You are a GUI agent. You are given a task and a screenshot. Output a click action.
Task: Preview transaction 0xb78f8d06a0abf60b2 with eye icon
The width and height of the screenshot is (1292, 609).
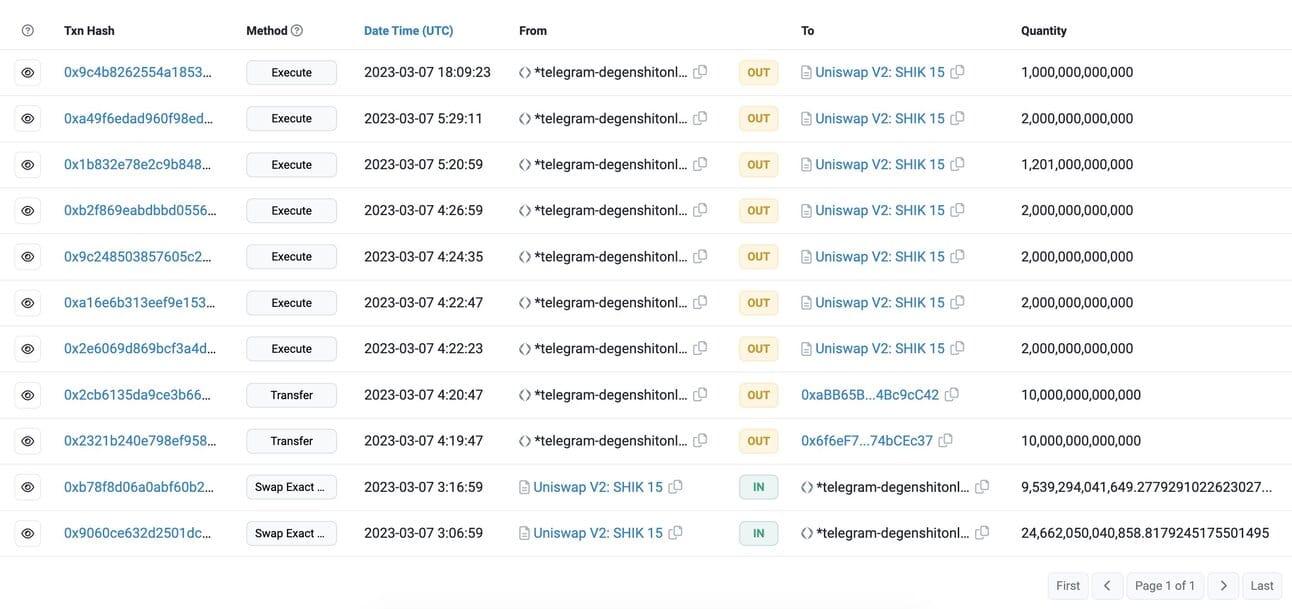coord(28,487)
